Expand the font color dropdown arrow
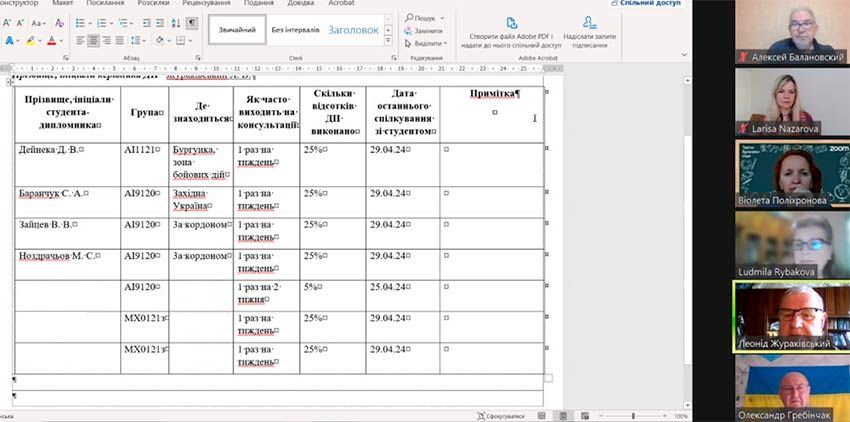Viewport: 850px width, 422px height. point(61,41)
